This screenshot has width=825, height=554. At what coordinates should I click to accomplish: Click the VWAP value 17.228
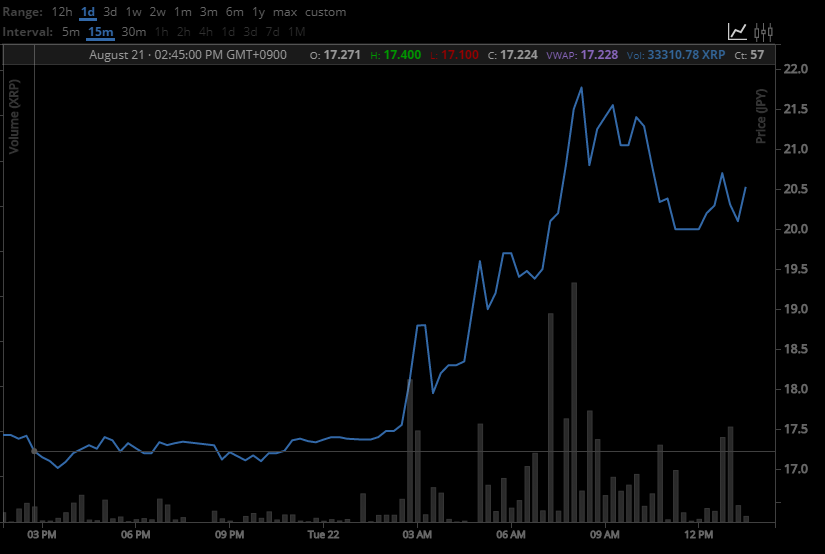coord(599,55)
